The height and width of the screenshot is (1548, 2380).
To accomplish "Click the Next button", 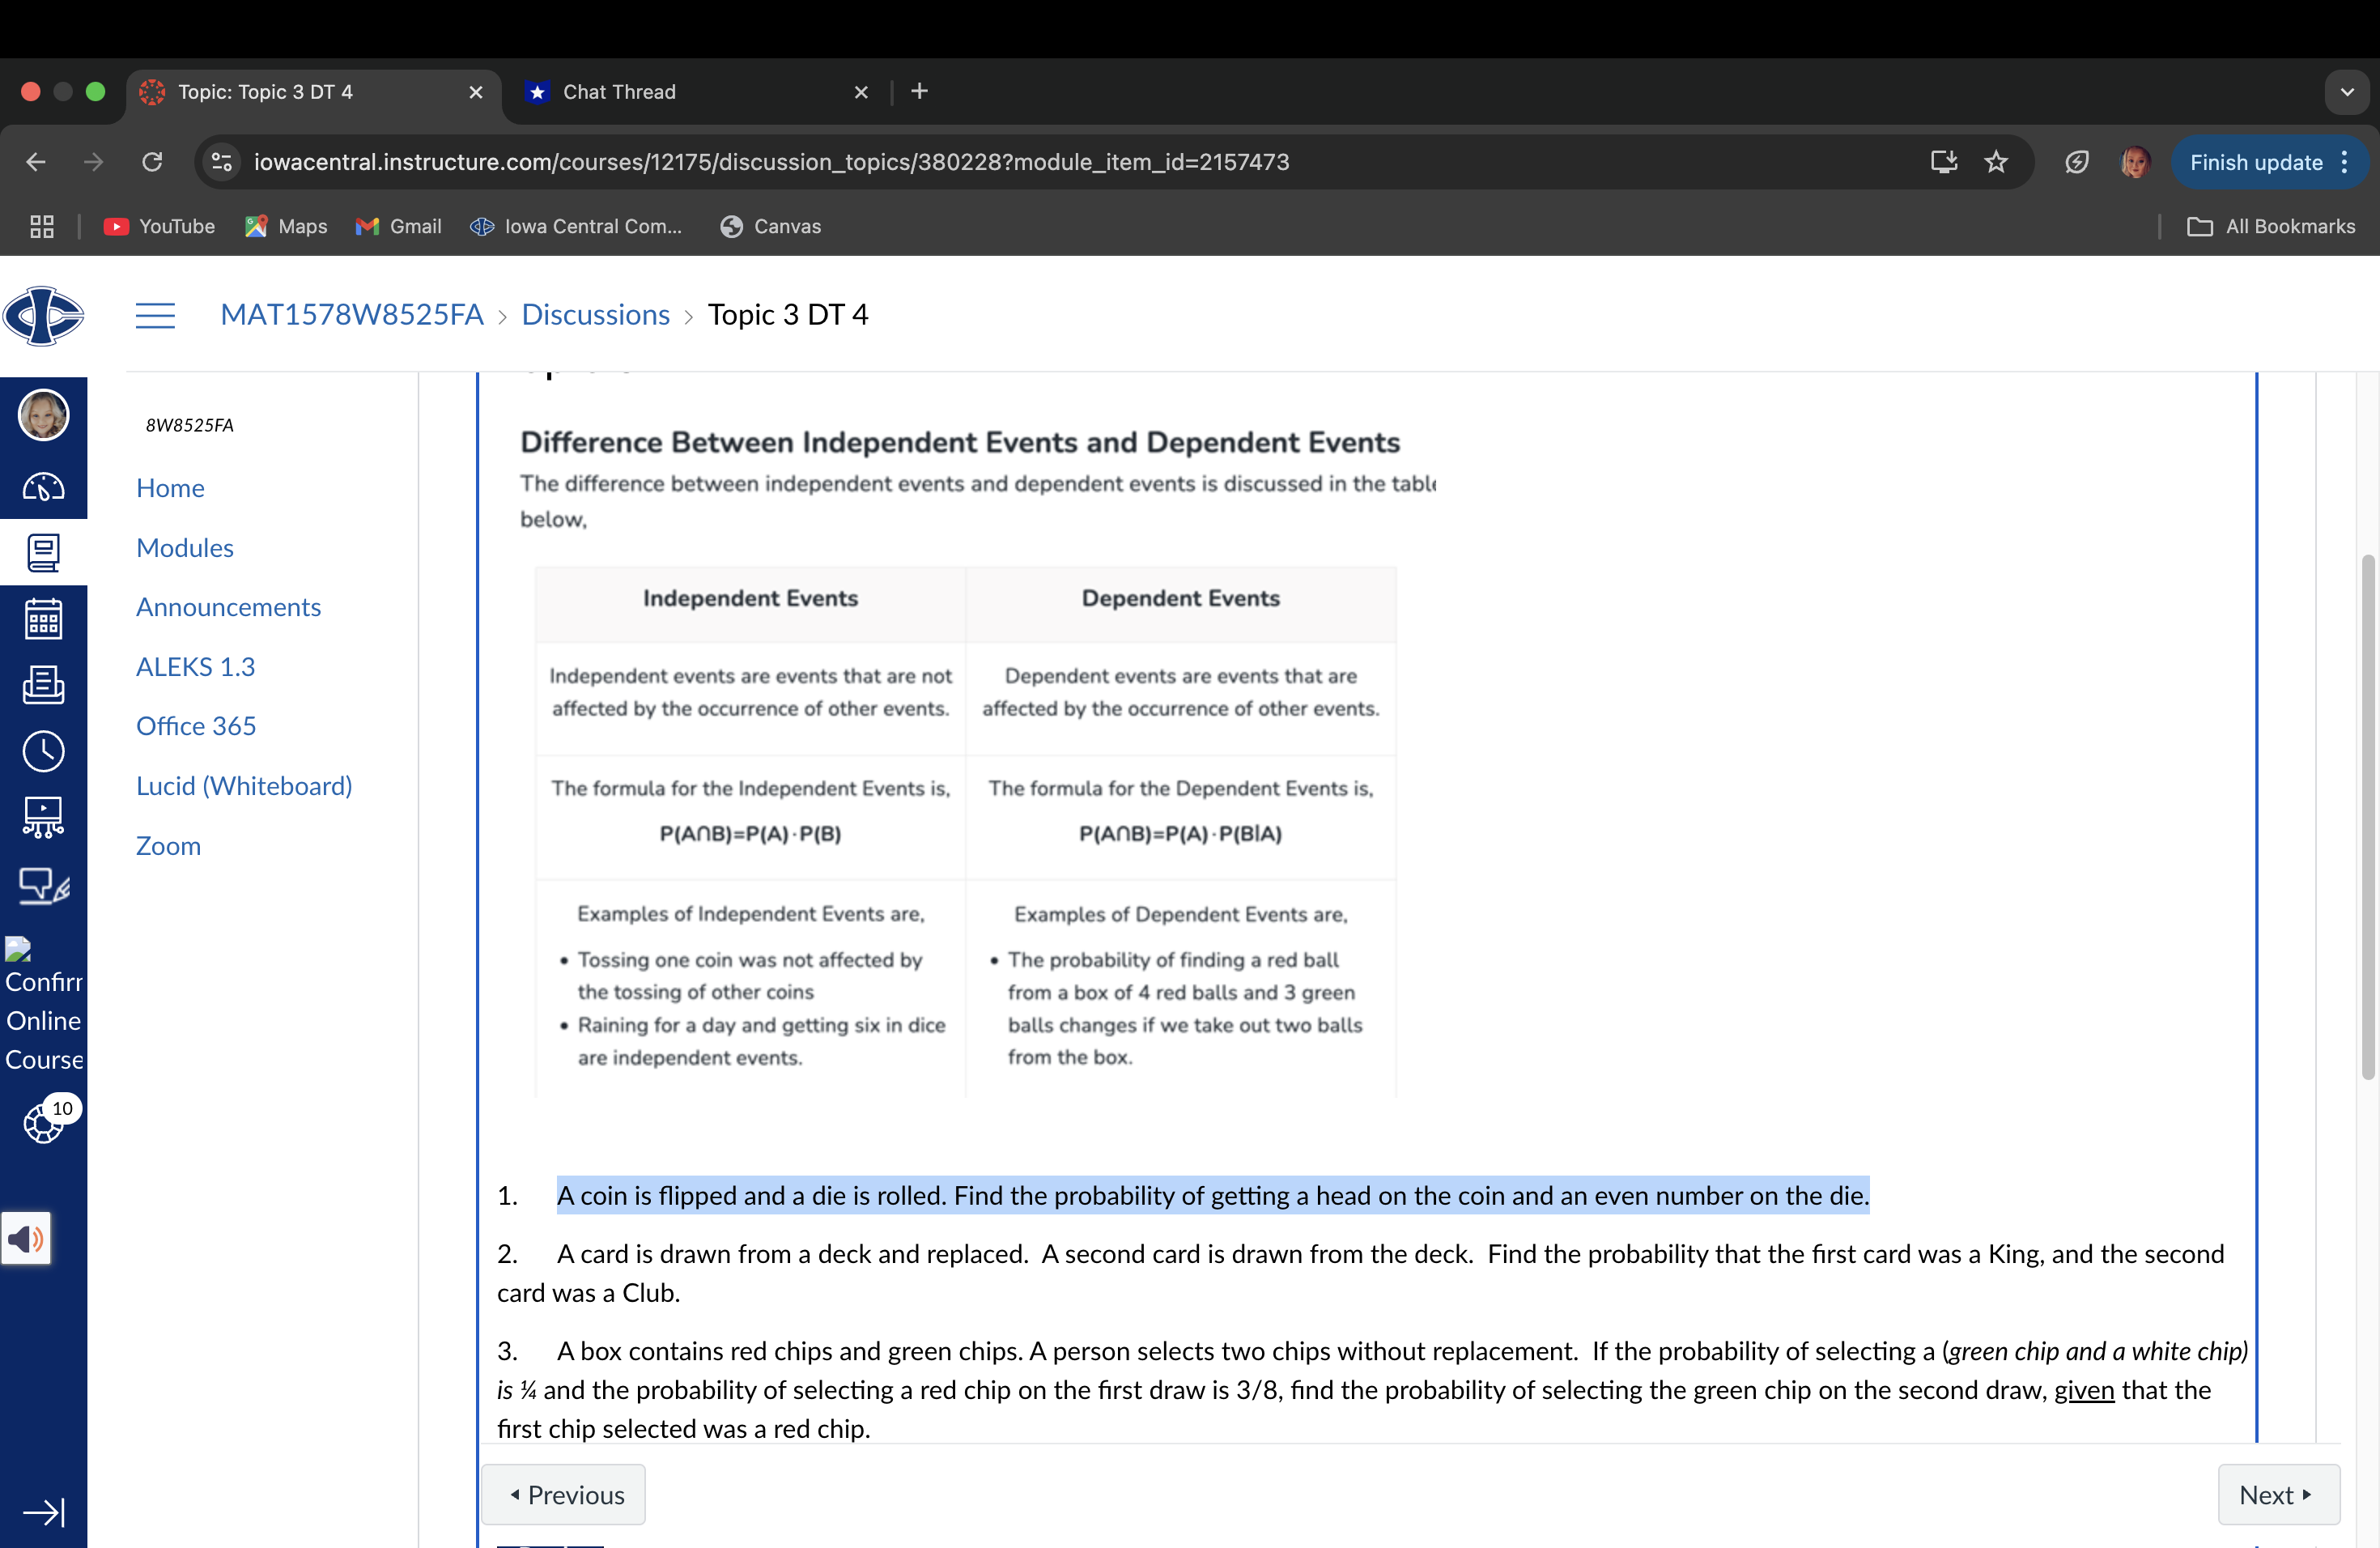I will click(2277, 1494).
